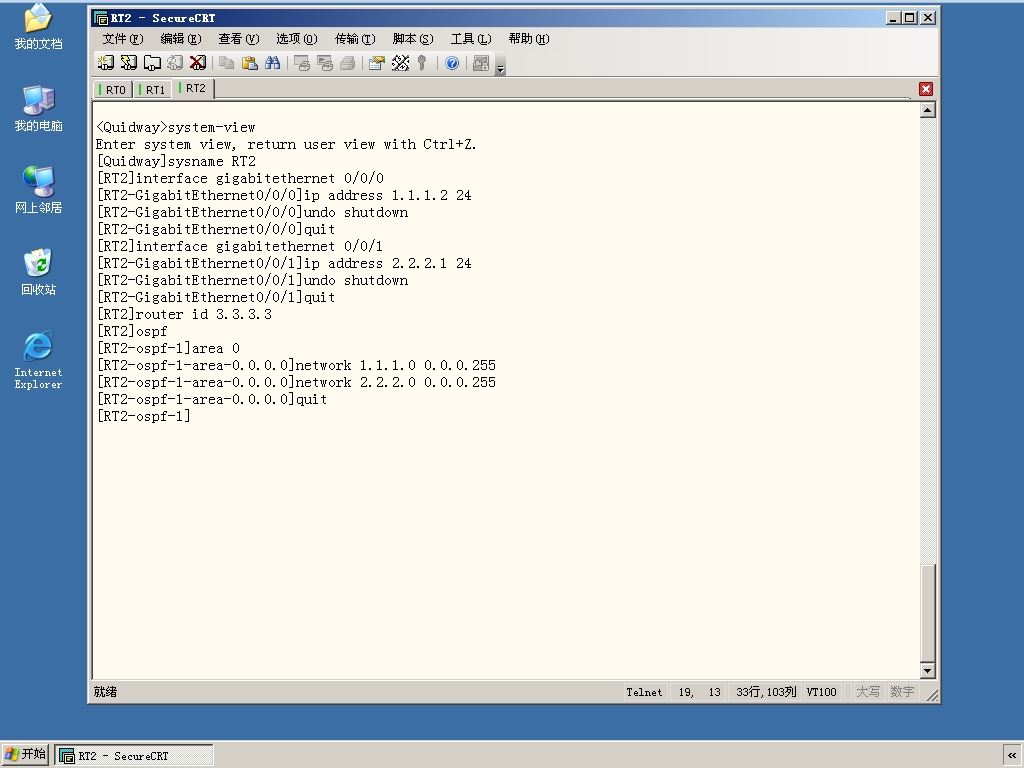
Task: Open Connect in Tab toolbar icon
Action: [x=152, y=63]
